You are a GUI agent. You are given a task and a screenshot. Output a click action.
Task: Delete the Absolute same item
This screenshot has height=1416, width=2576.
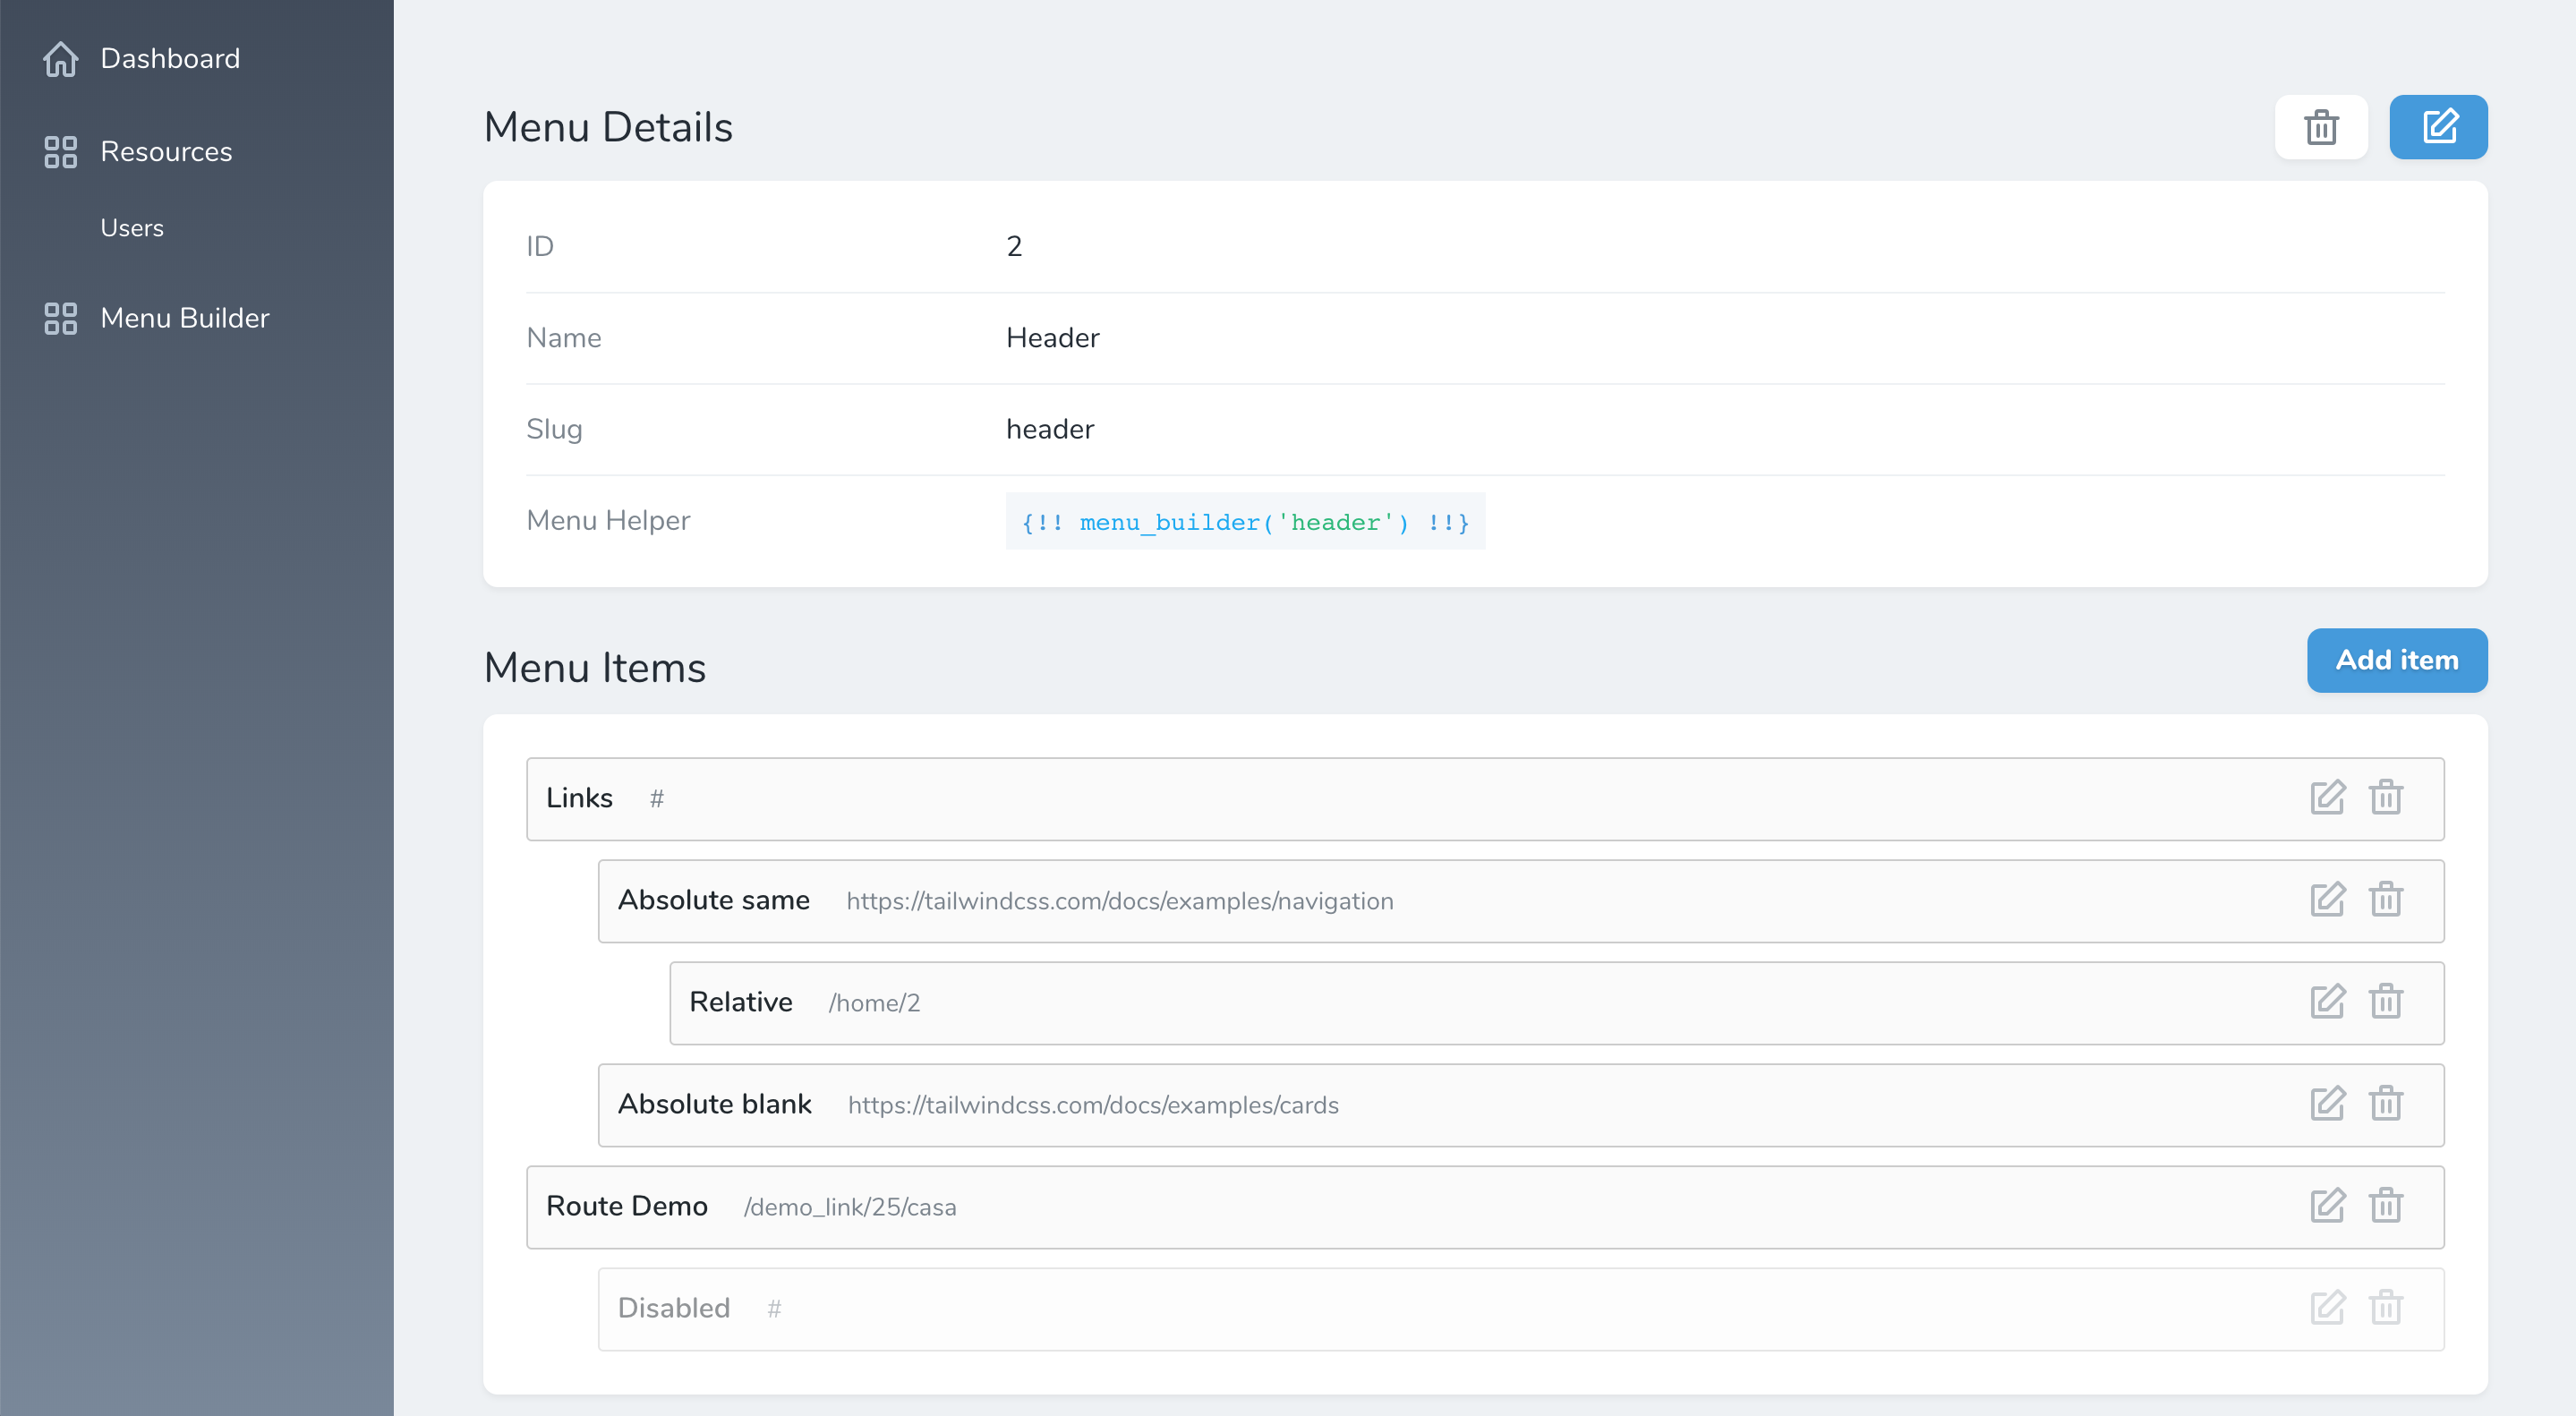(x=2385, y=900)
